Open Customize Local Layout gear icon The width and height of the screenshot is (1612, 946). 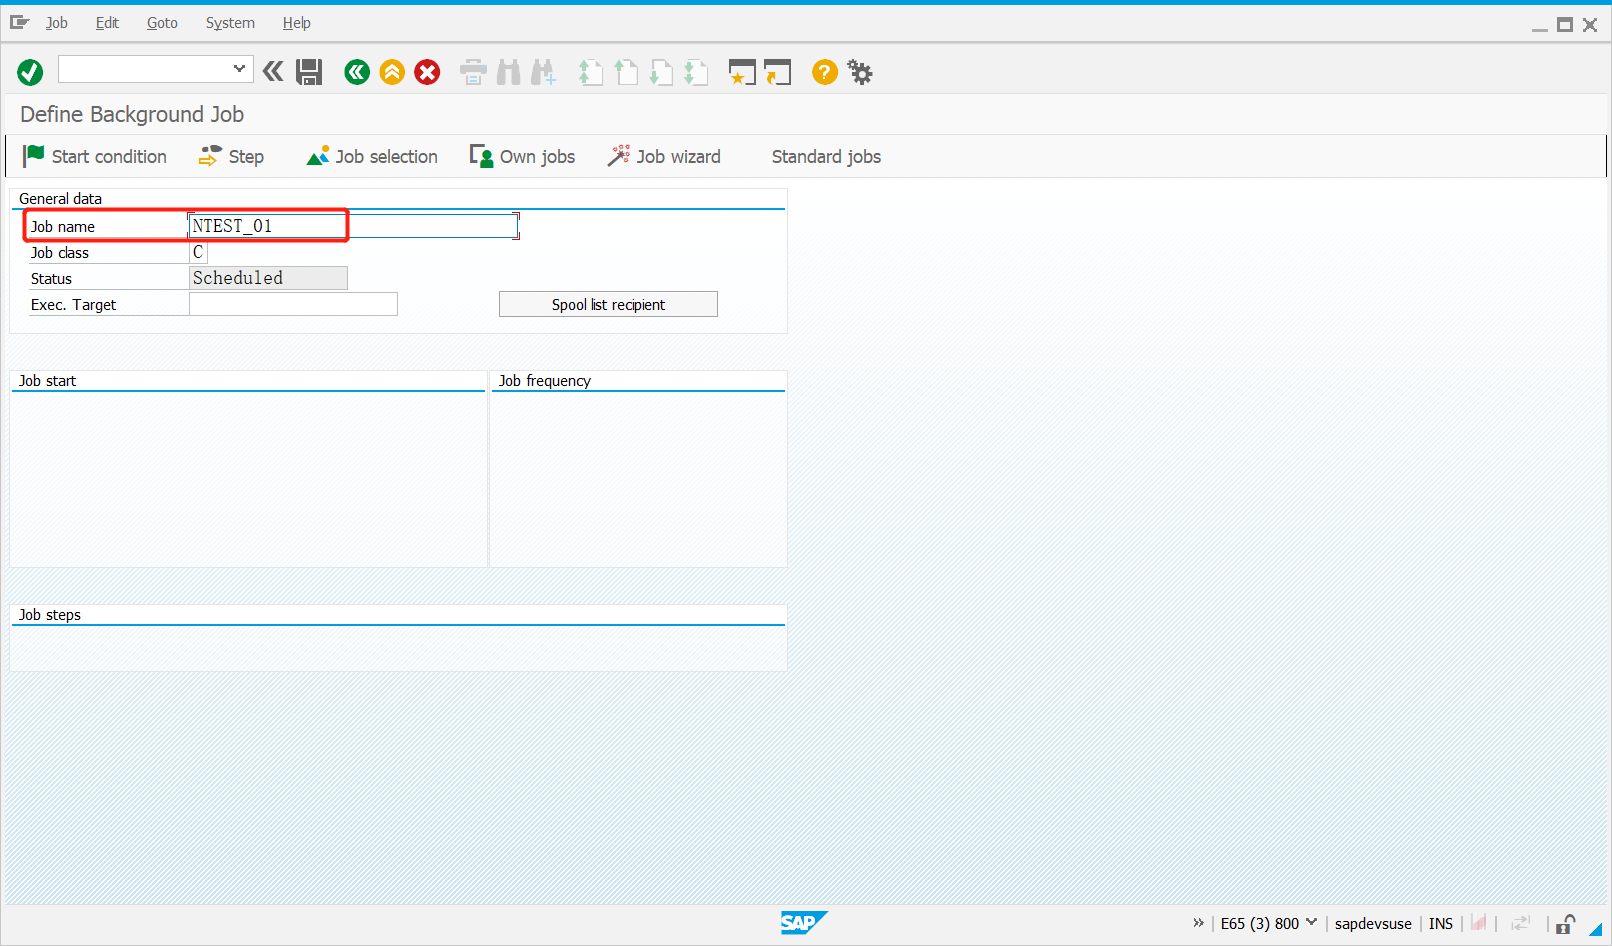[x=859, y=71]
